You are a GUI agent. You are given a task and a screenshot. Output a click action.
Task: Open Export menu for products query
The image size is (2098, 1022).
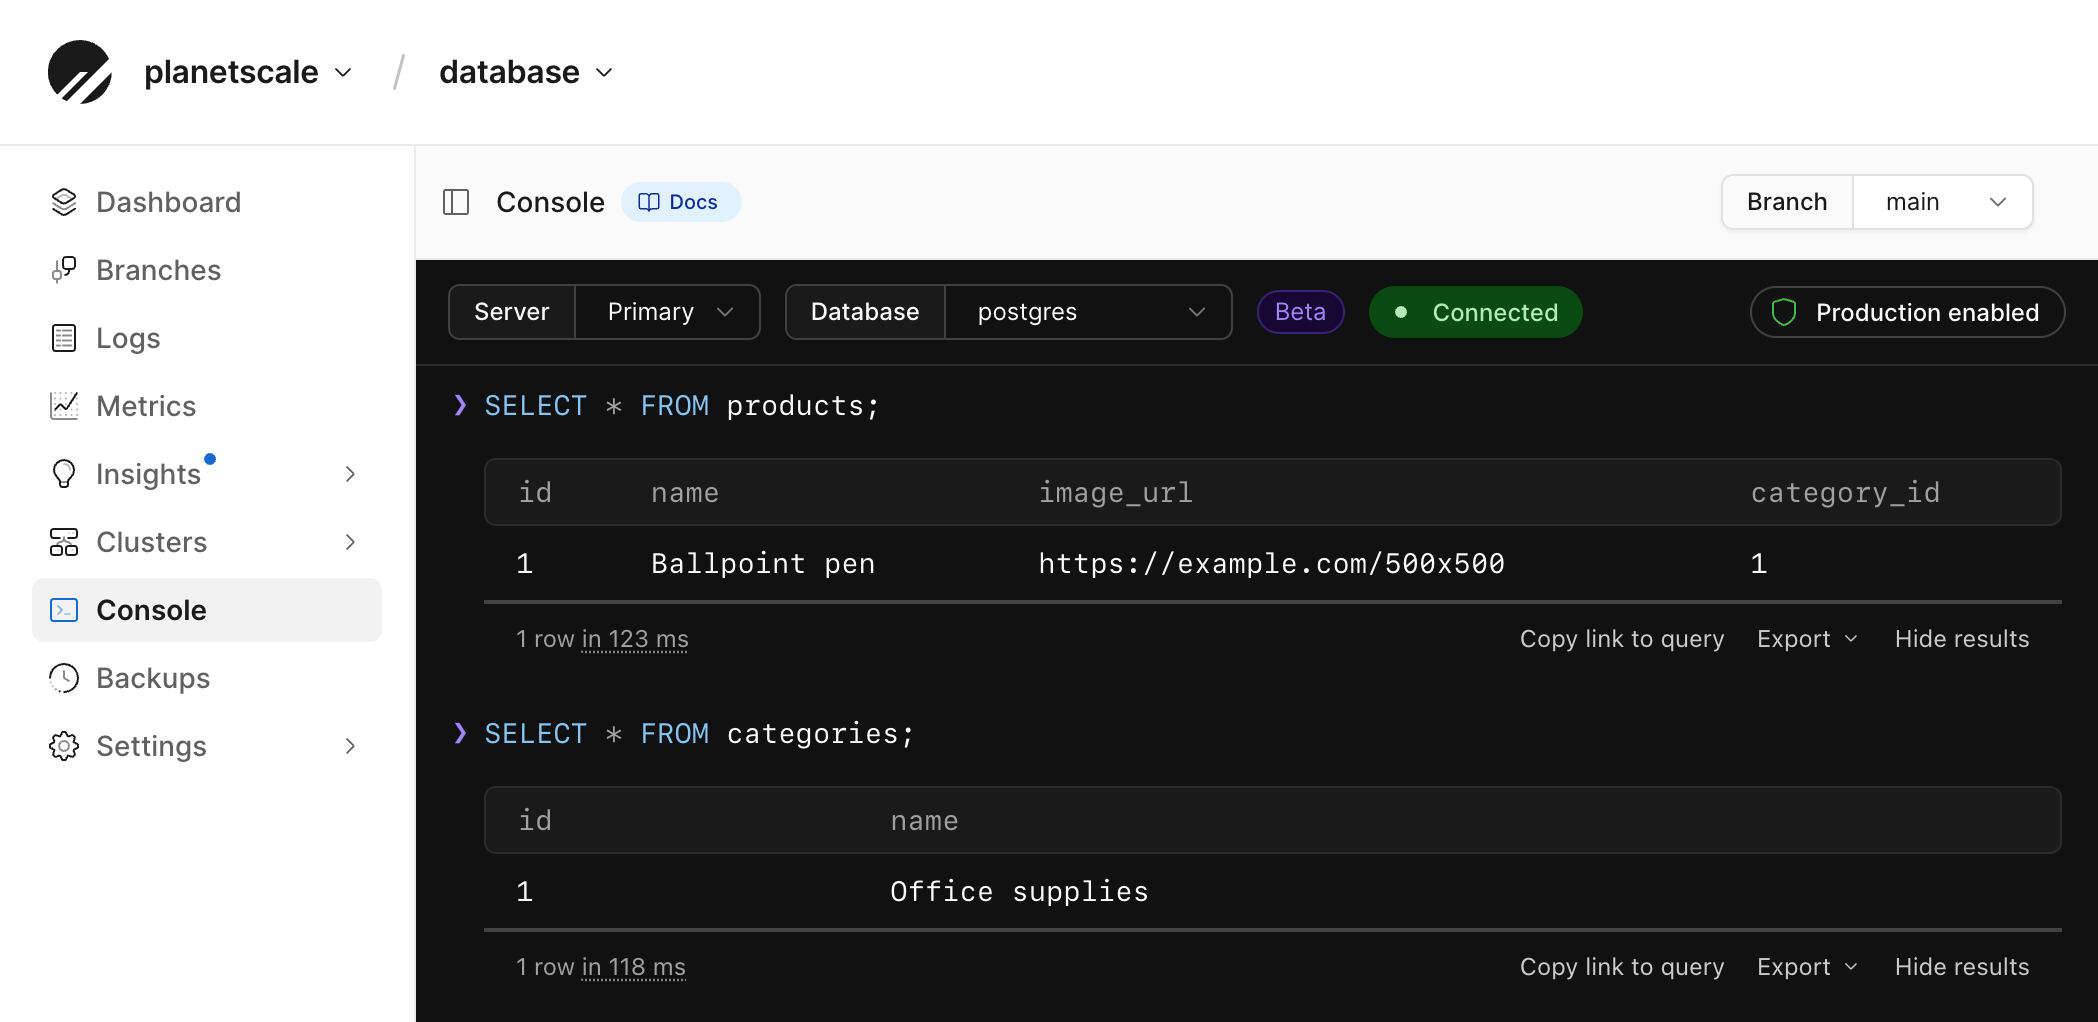(x=1807, y=639)
